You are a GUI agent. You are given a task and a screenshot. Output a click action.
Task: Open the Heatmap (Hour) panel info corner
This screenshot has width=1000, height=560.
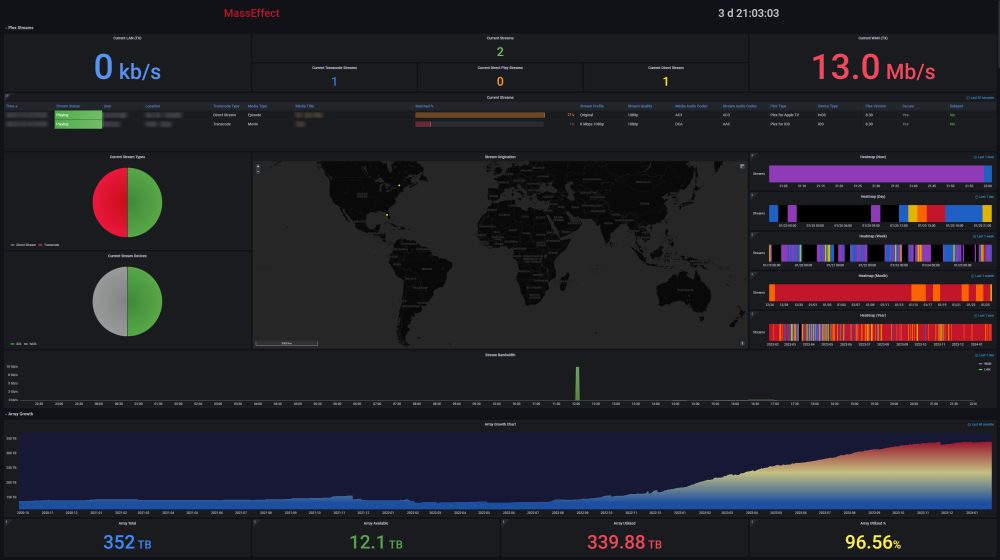click(753, 155)
